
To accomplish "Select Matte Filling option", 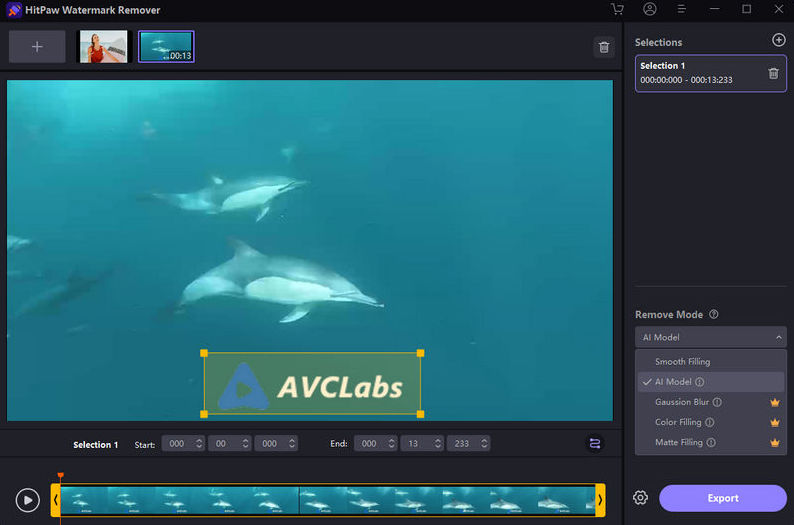I will coord(678,442).
